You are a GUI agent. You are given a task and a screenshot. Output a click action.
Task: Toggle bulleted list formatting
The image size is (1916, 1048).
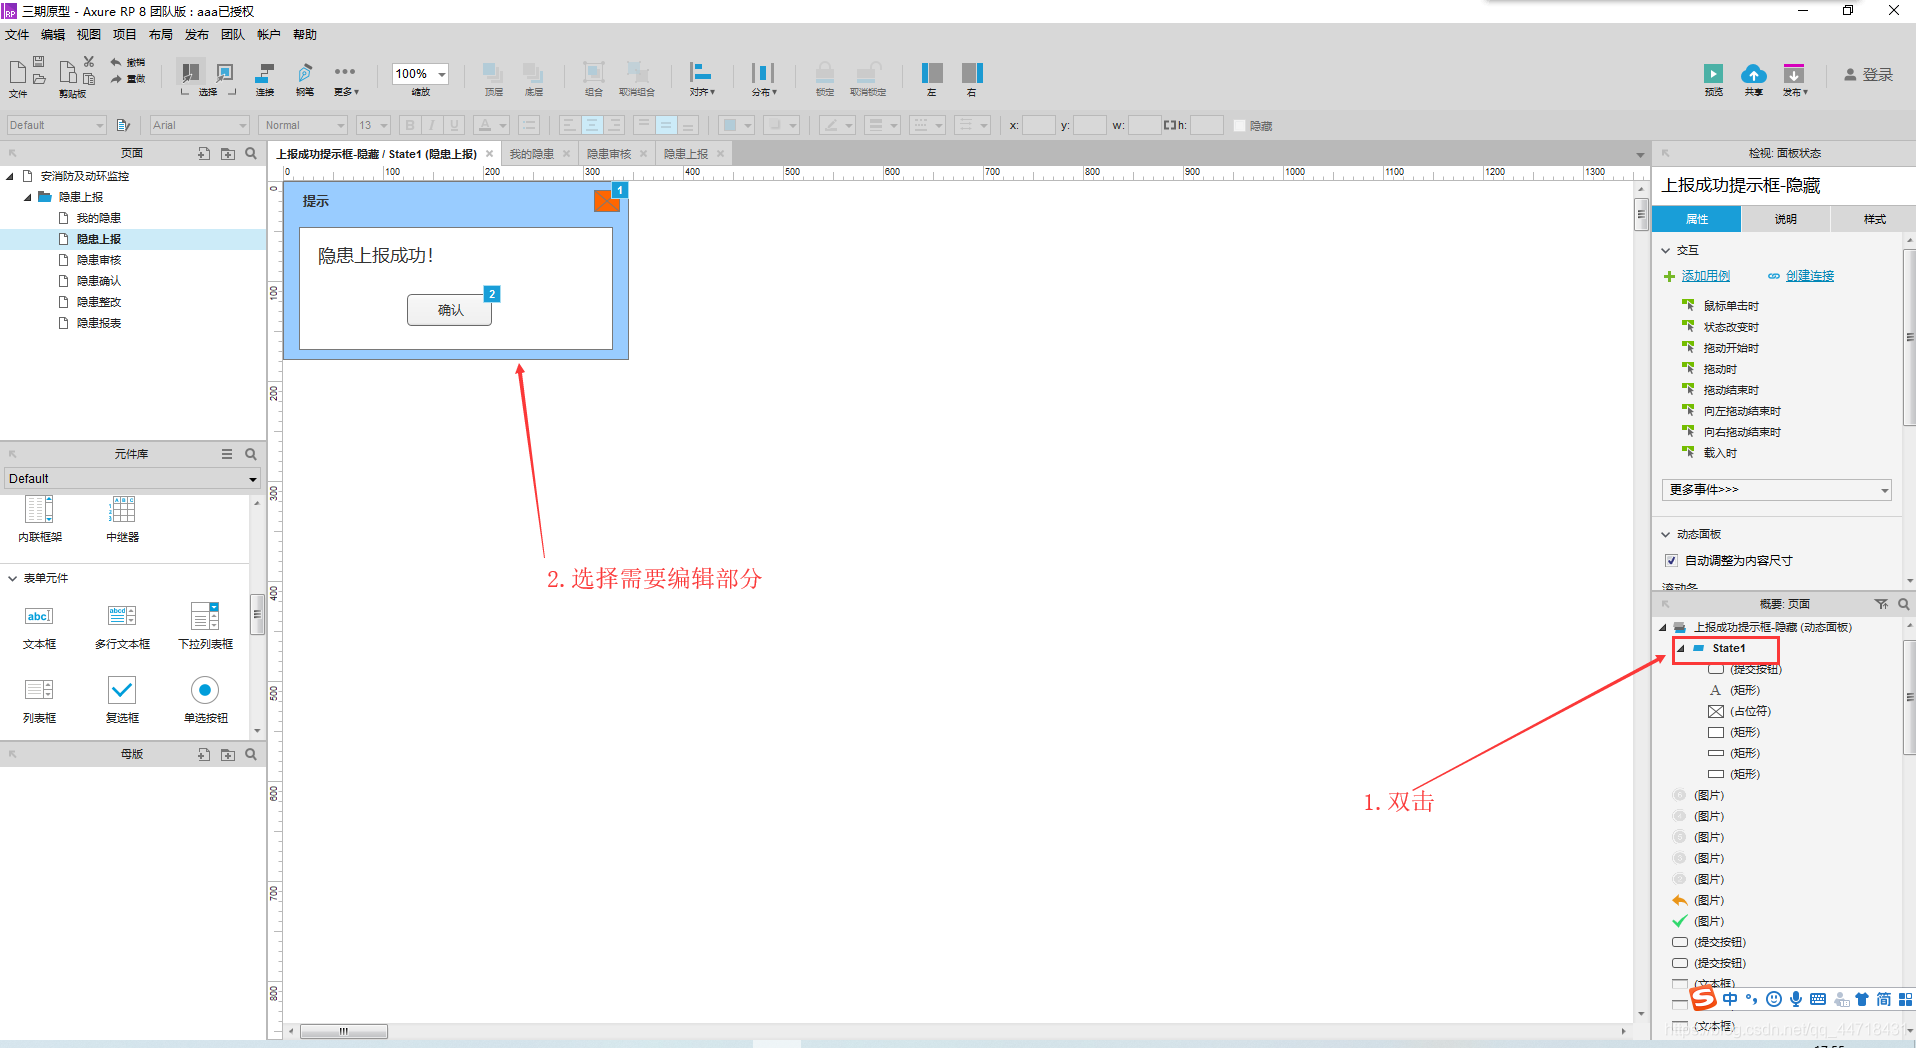[x=530, y=125]
